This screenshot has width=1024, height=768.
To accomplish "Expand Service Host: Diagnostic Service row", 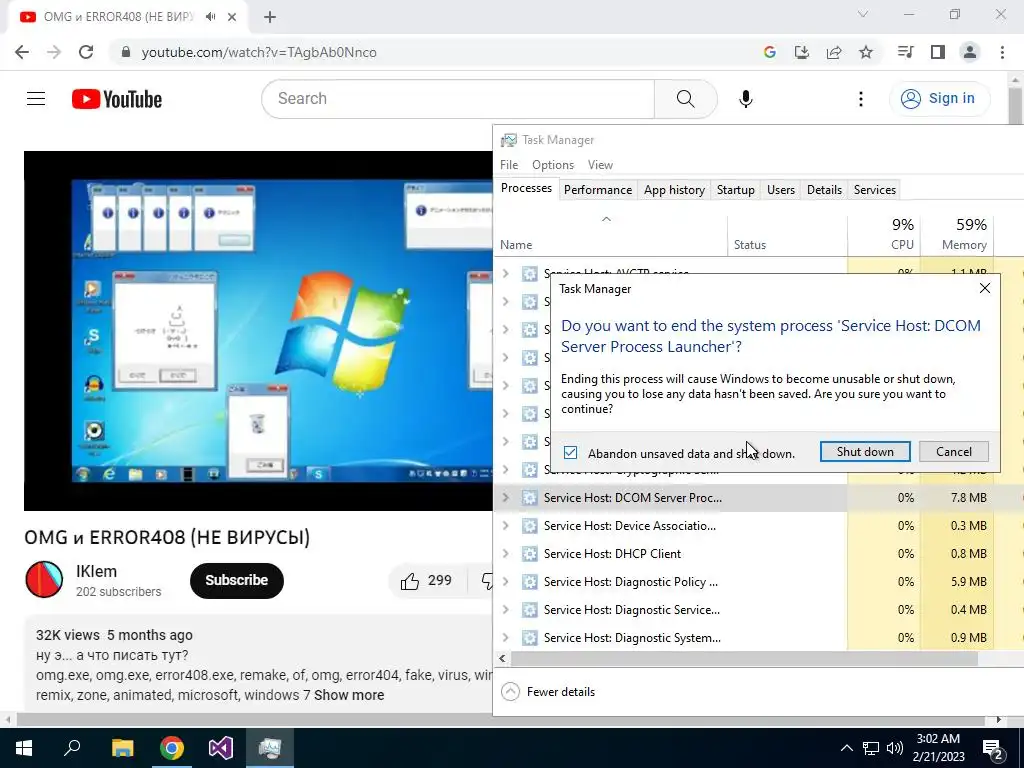I will (x=505, y=610).
